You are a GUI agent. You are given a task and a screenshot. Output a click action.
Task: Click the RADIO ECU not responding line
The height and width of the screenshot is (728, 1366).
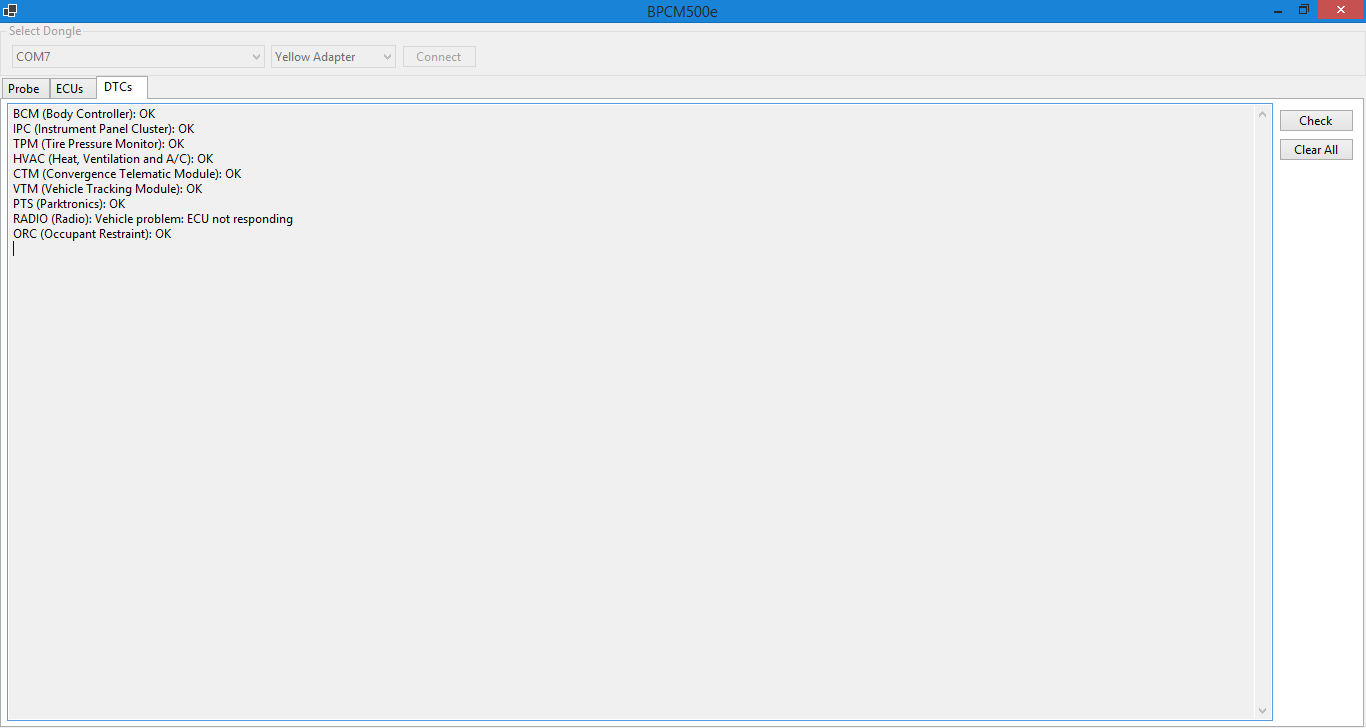click(153, 219)
